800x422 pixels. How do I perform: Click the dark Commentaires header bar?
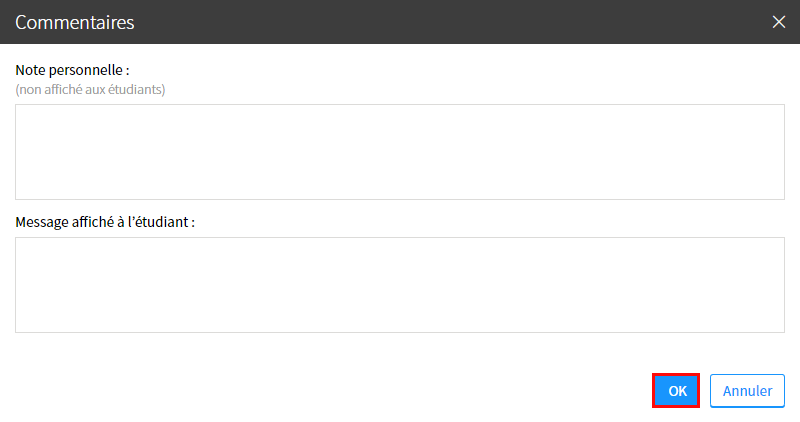pyautogui.click(x=400, y=22)
